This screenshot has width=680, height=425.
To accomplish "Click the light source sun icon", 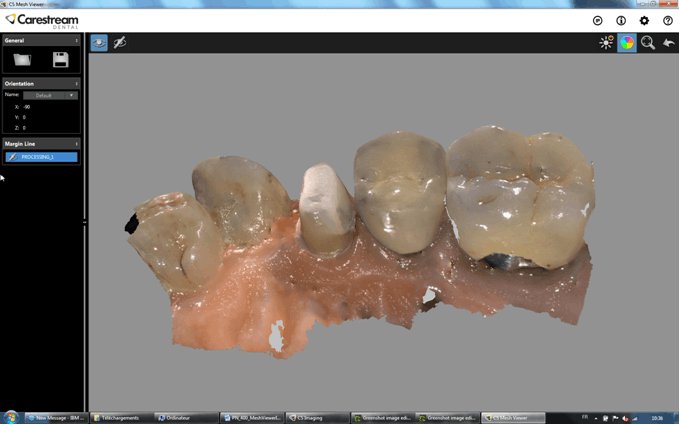I will [x=606, y=43].
